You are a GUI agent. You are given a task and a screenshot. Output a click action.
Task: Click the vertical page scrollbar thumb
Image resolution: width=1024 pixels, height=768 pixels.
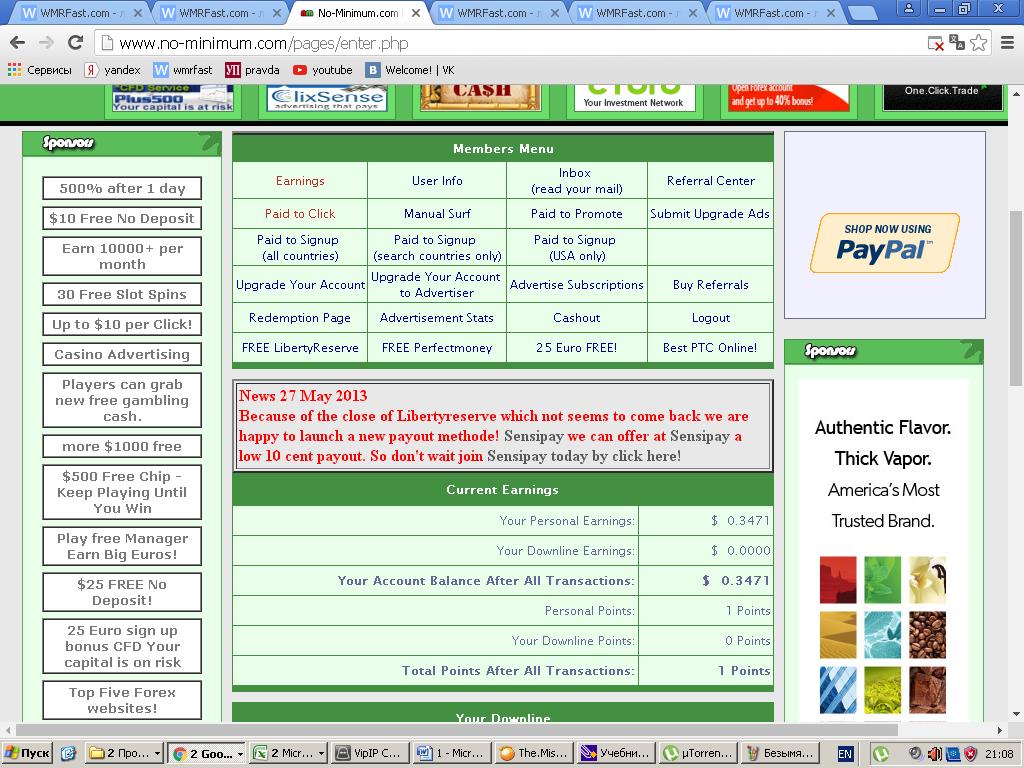[x=1016, y=298]
